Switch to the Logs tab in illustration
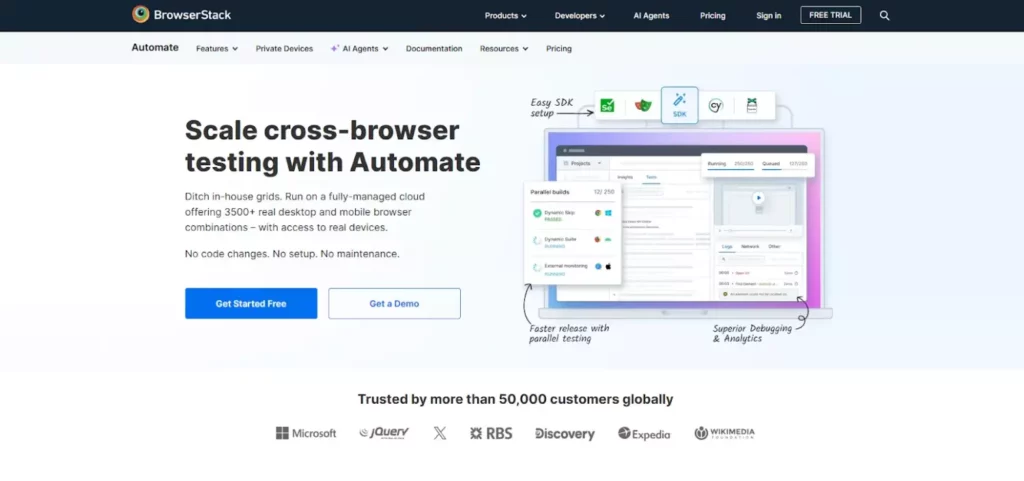Screen dimensions: 1024x481 pos(727,247)
